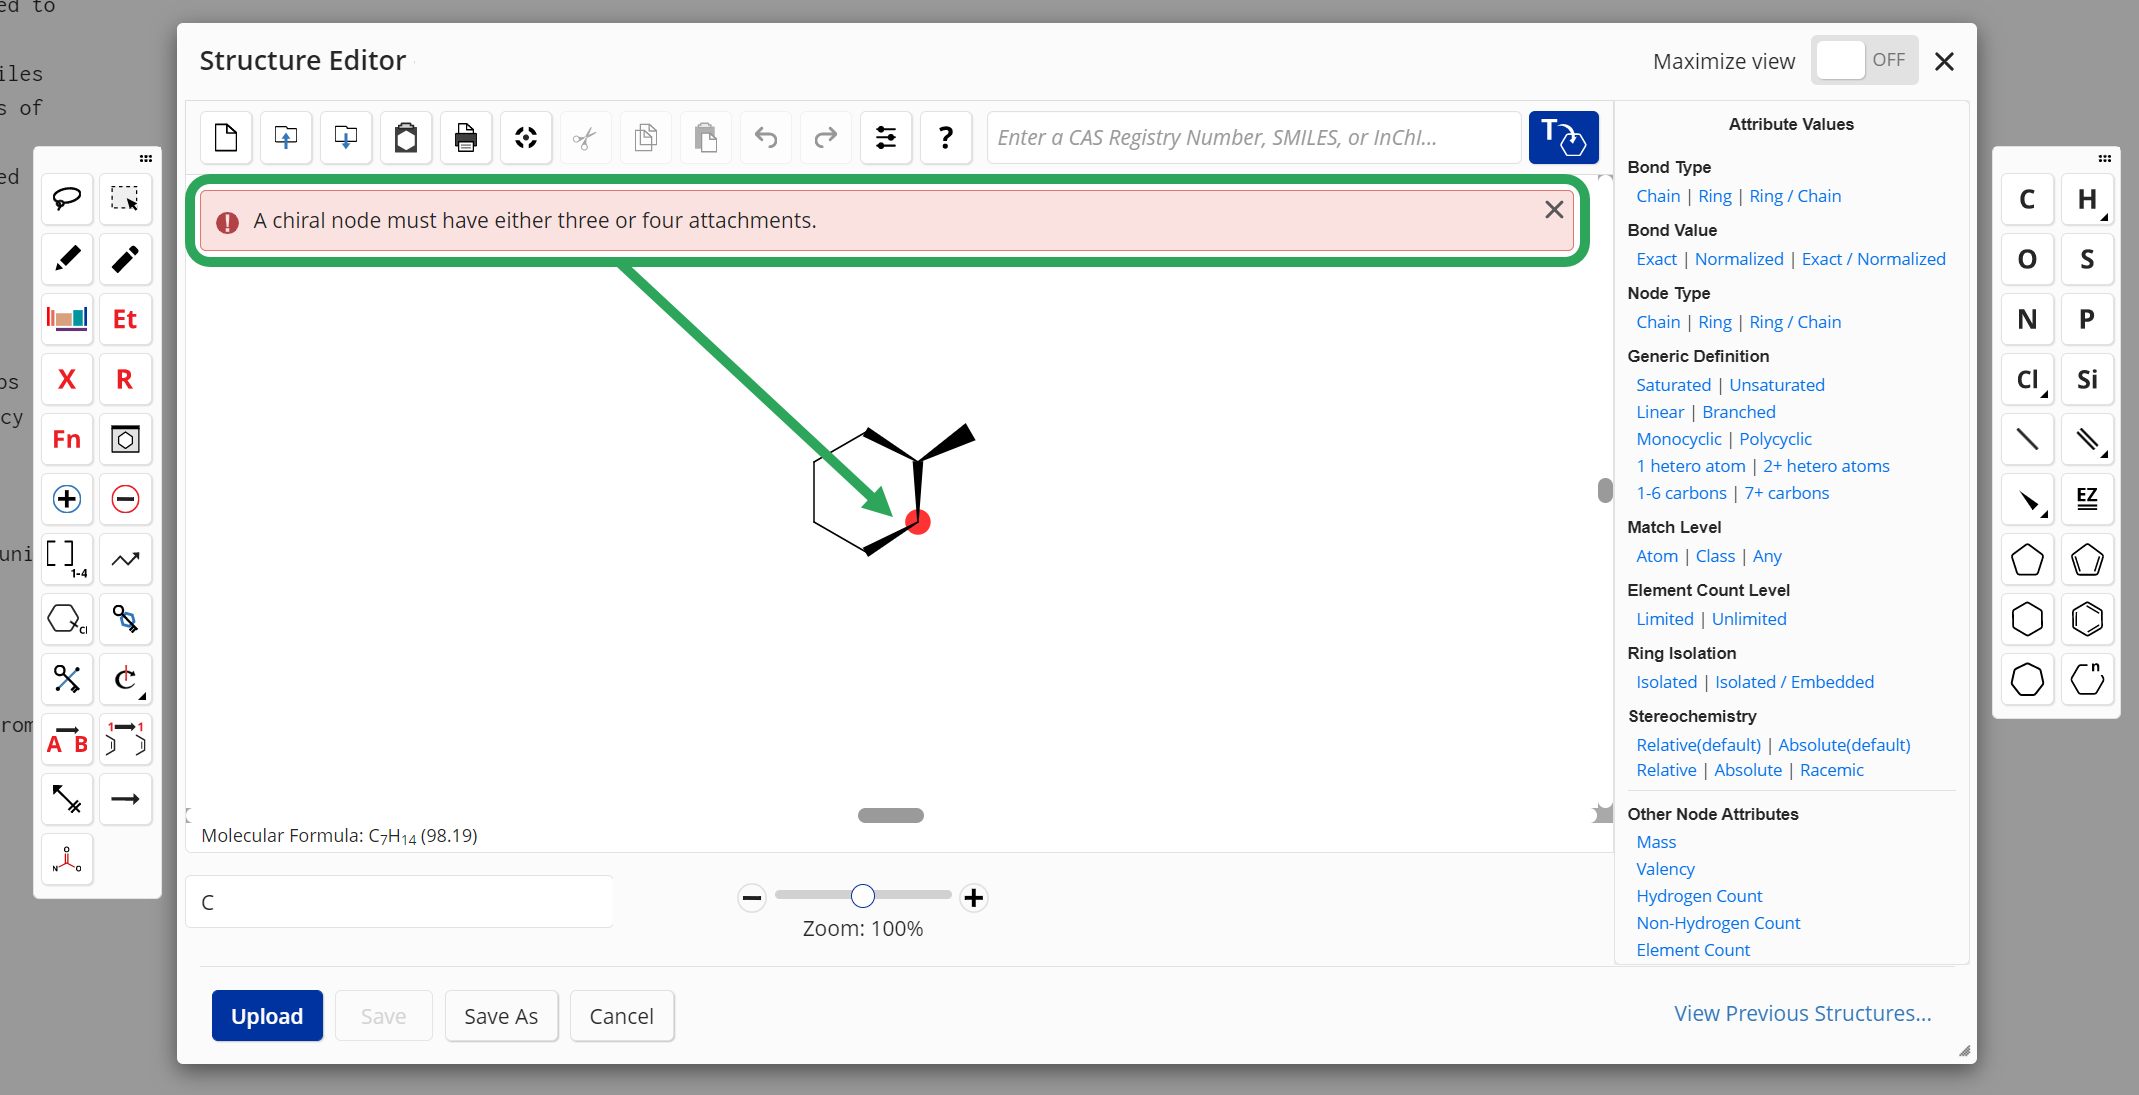Set Generic Definition to Saturated

[x=1673, y=385]
